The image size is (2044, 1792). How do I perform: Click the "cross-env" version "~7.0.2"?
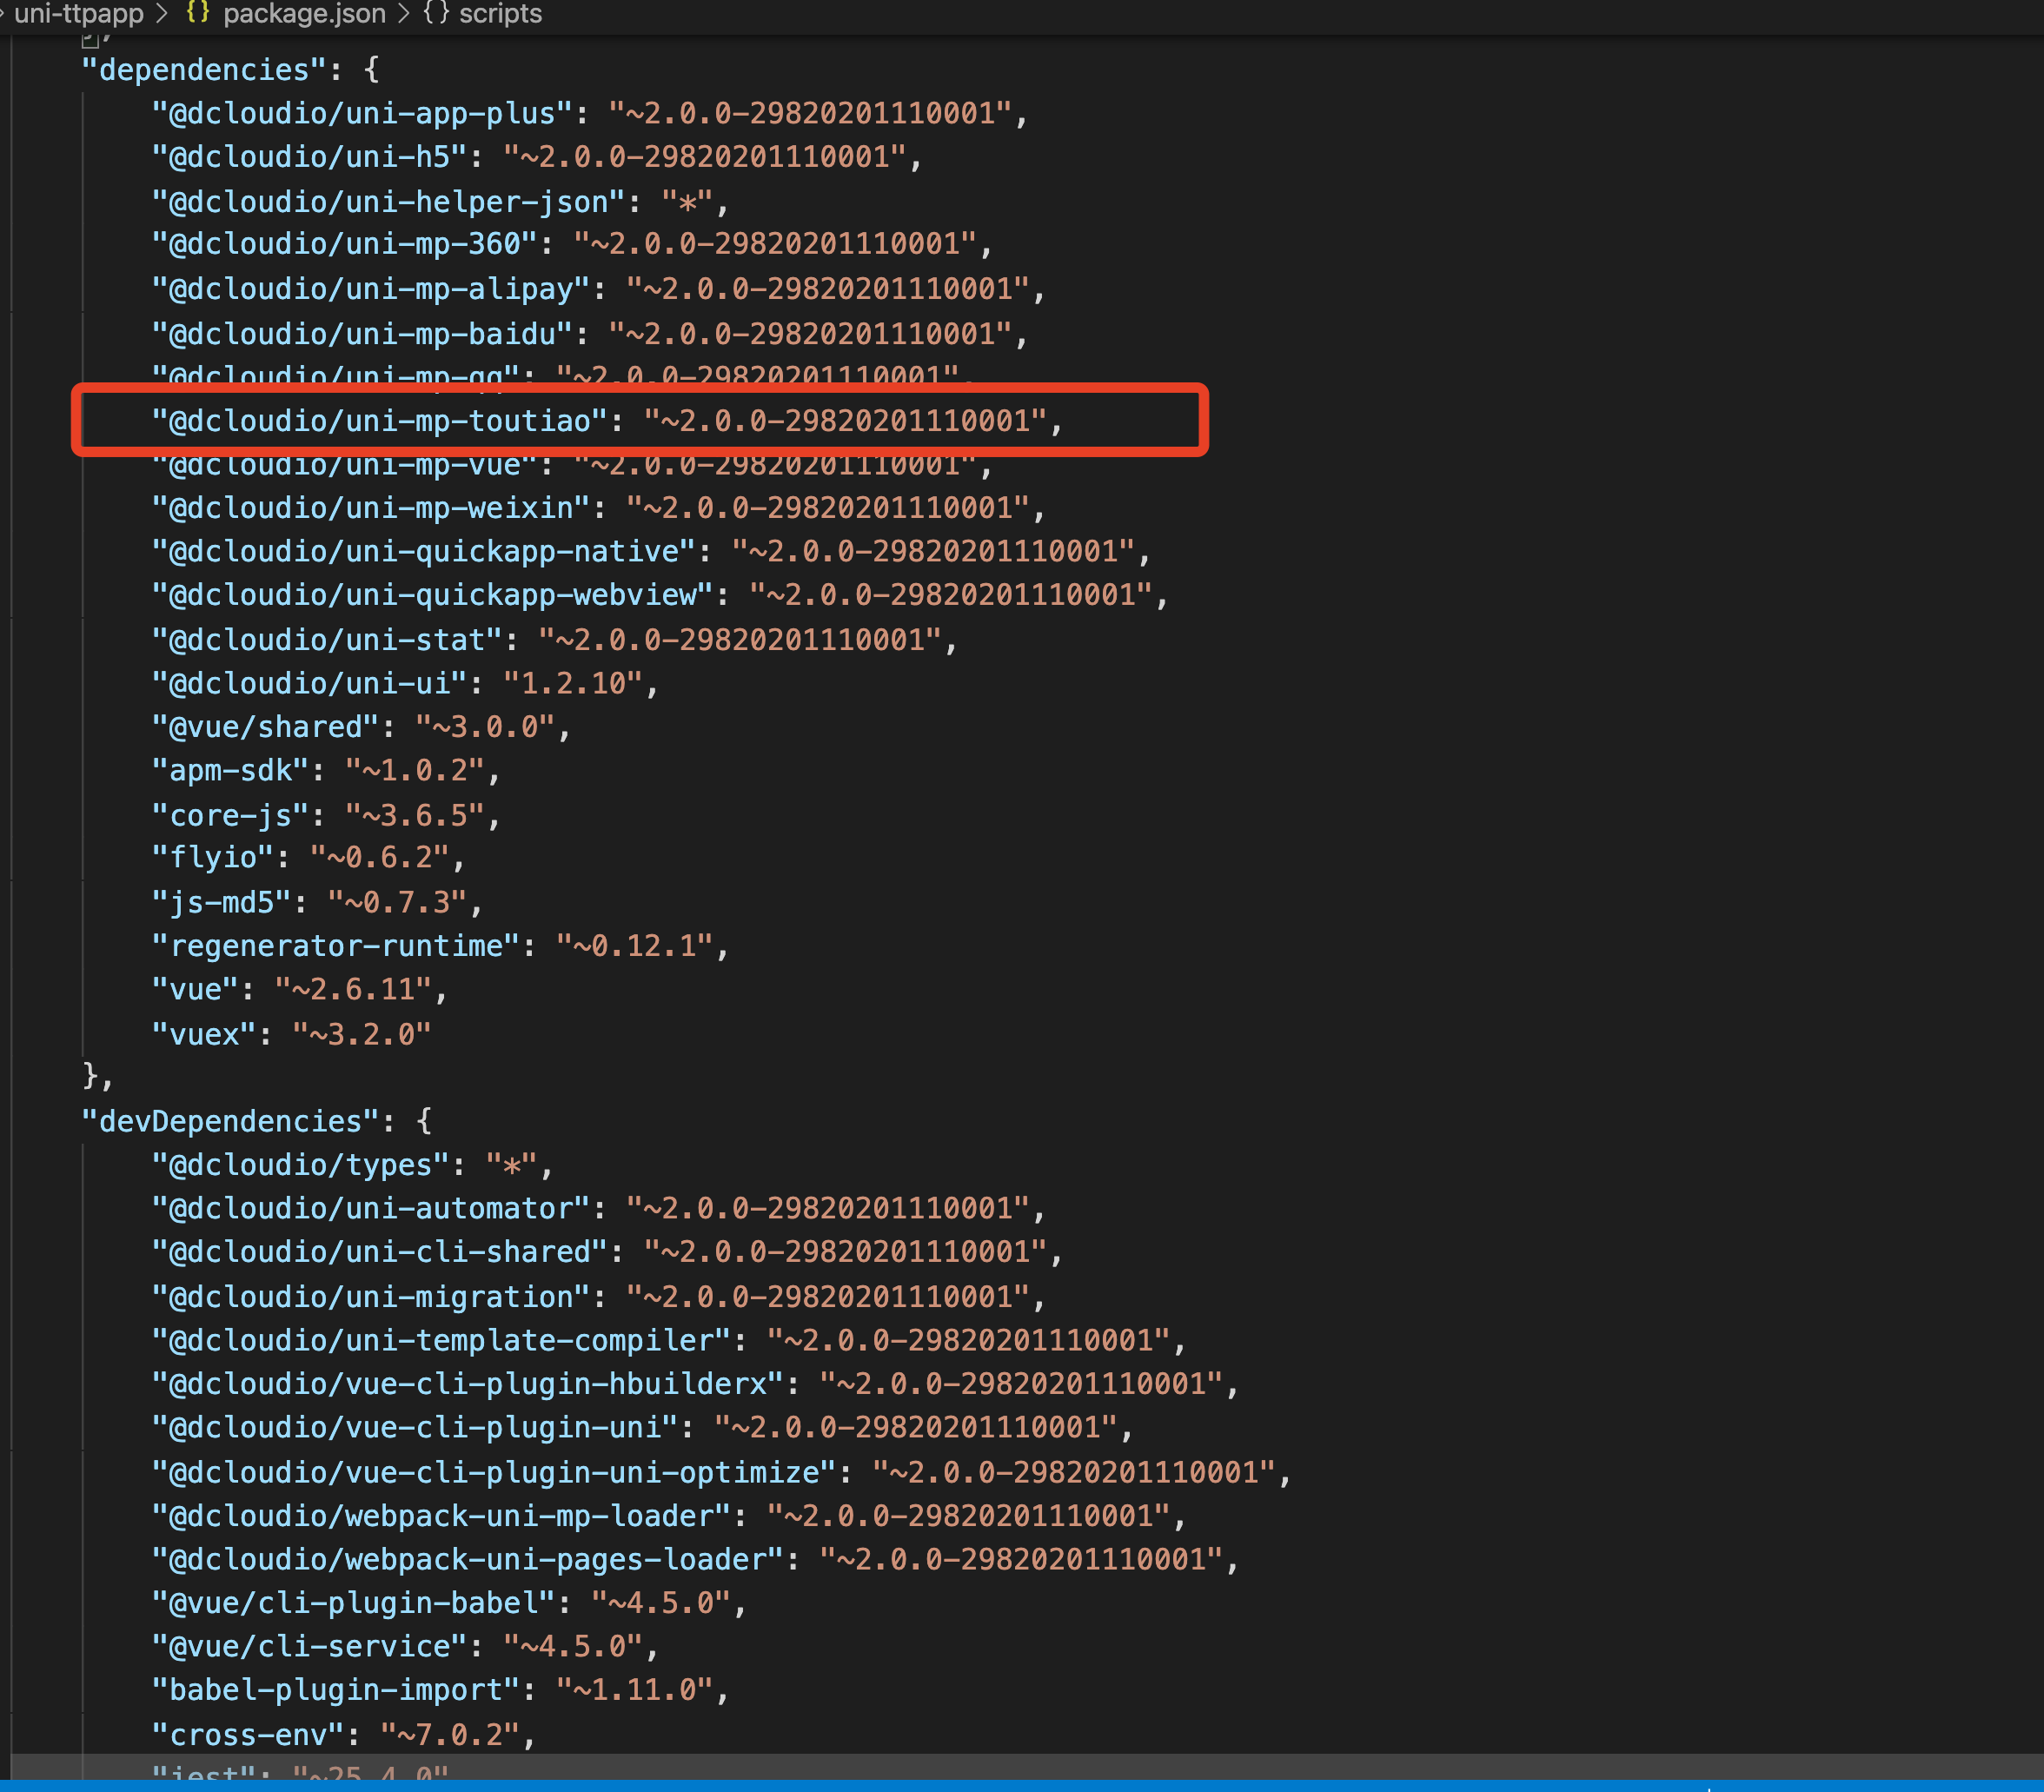(449, 1734)
